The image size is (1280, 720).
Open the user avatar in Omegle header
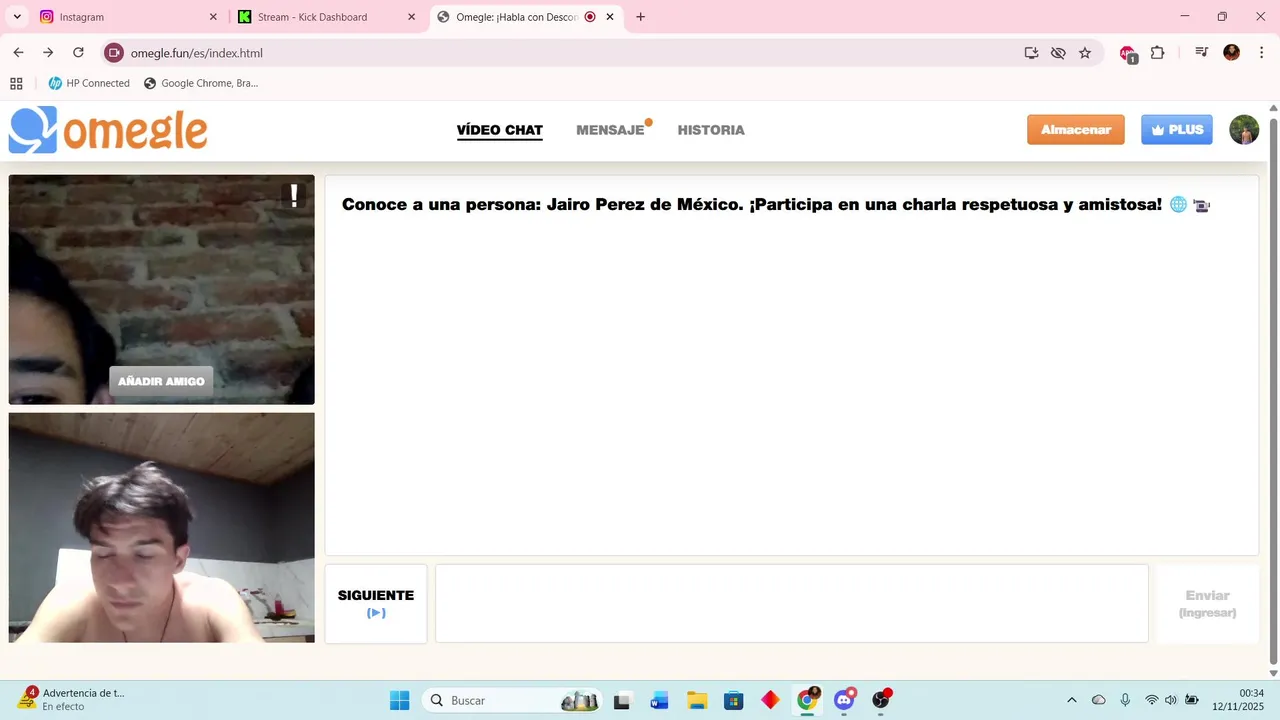click(1244, 130)
